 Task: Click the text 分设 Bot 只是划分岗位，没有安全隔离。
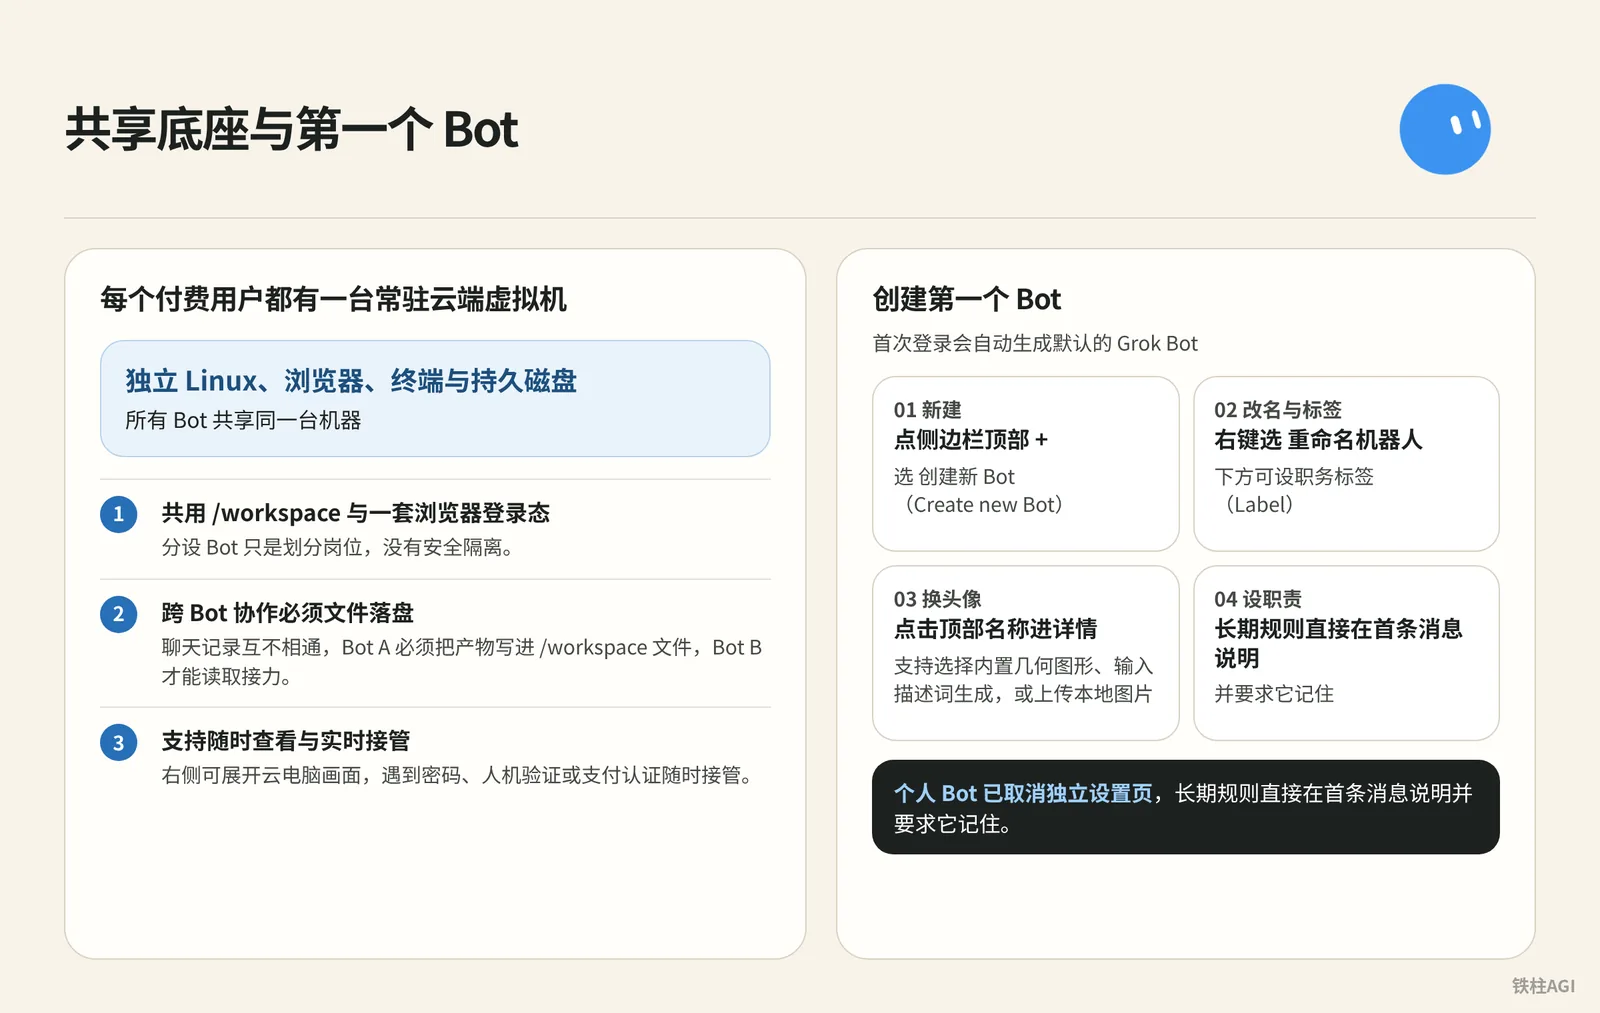[338, 548]
